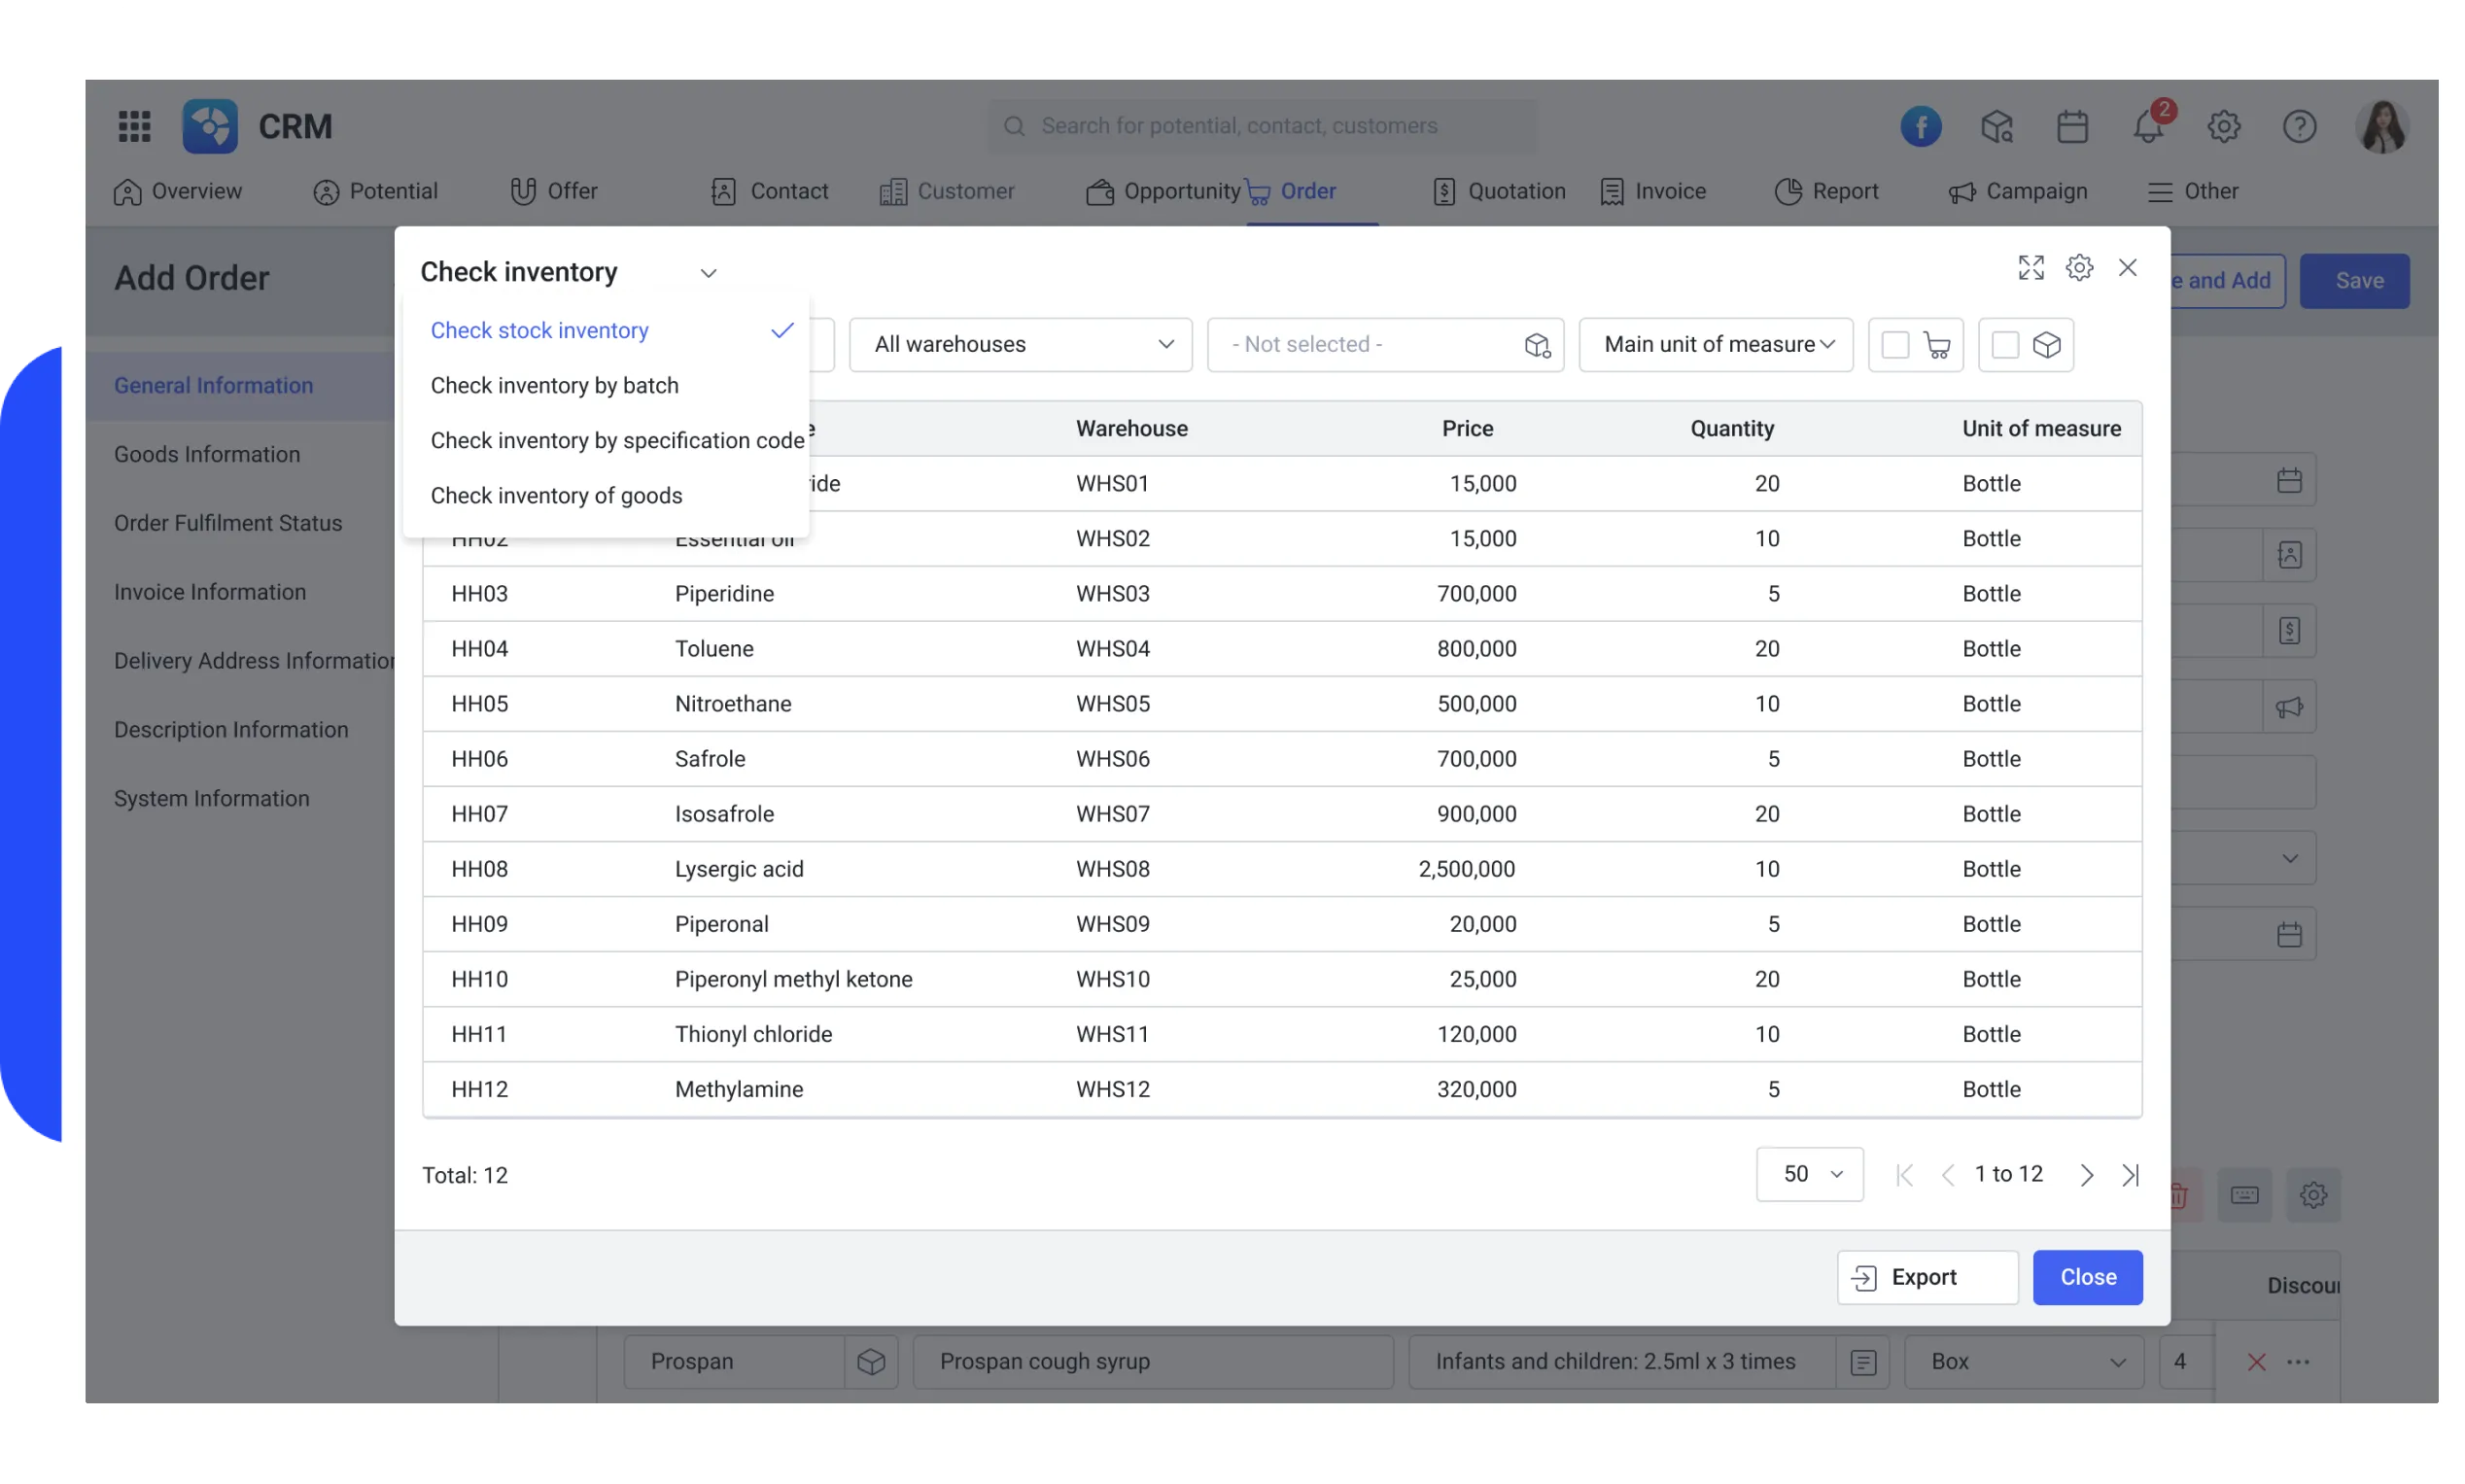The width and height of the screenshot is (2465, 1484).
Task: Open the notifications bell with 2 alerts
Action: tap(2149, 126)
